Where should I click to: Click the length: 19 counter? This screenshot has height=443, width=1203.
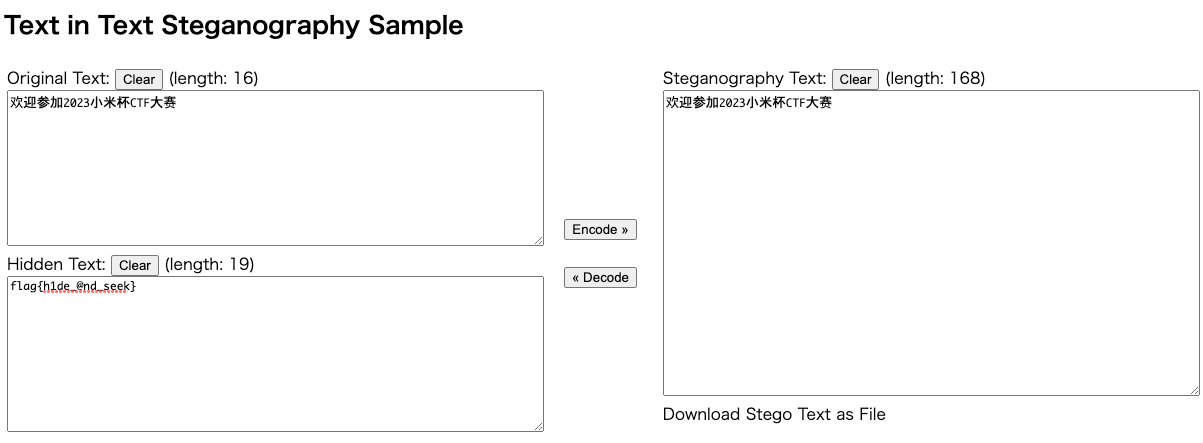click(209, 264)
